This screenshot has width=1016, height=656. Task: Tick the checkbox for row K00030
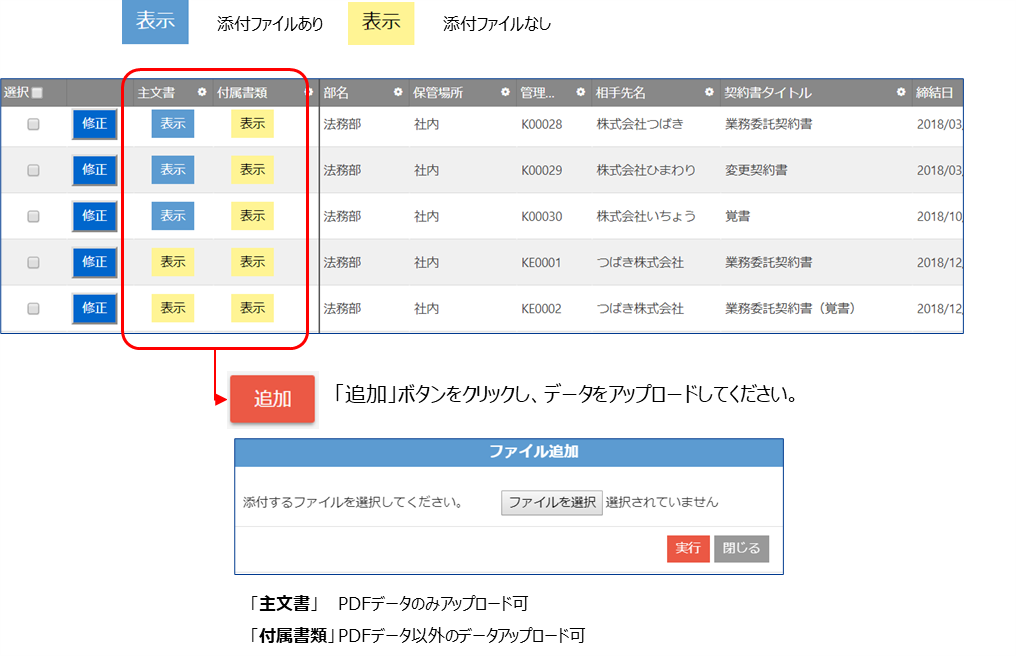(33, 216)
